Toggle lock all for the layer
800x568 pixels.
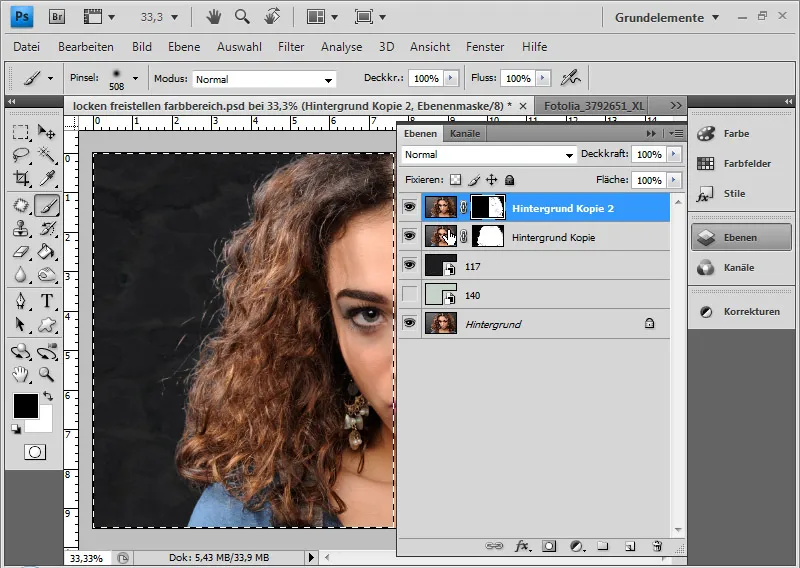(509, 180)
